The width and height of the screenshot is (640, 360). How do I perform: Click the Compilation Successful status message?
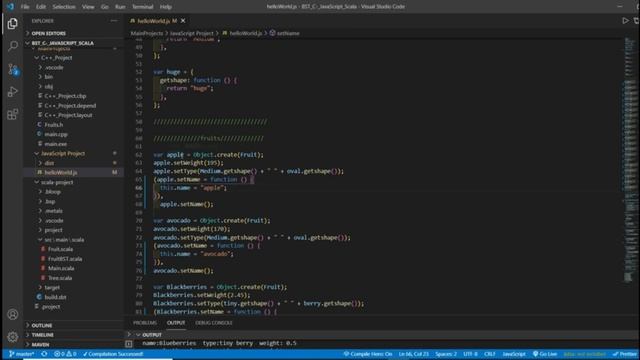(113, 354)
